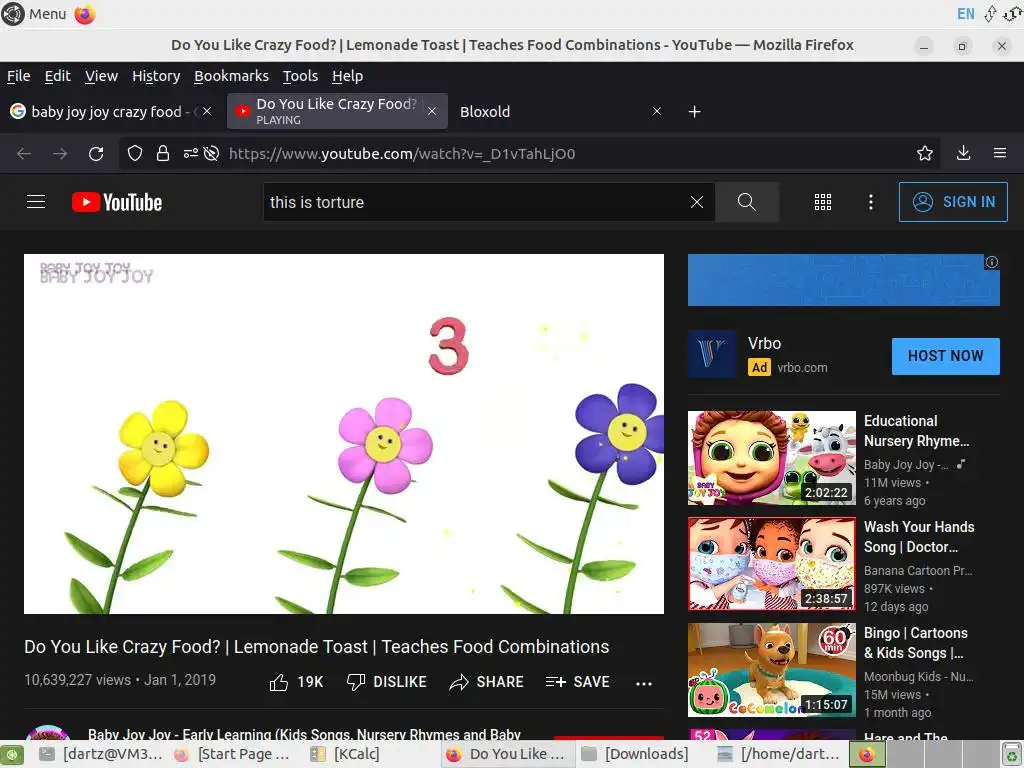Viewport: 1024px width, 768px height.
Task: Open the Firefox hamburger application menu
Action: [x=1000, y=153]
